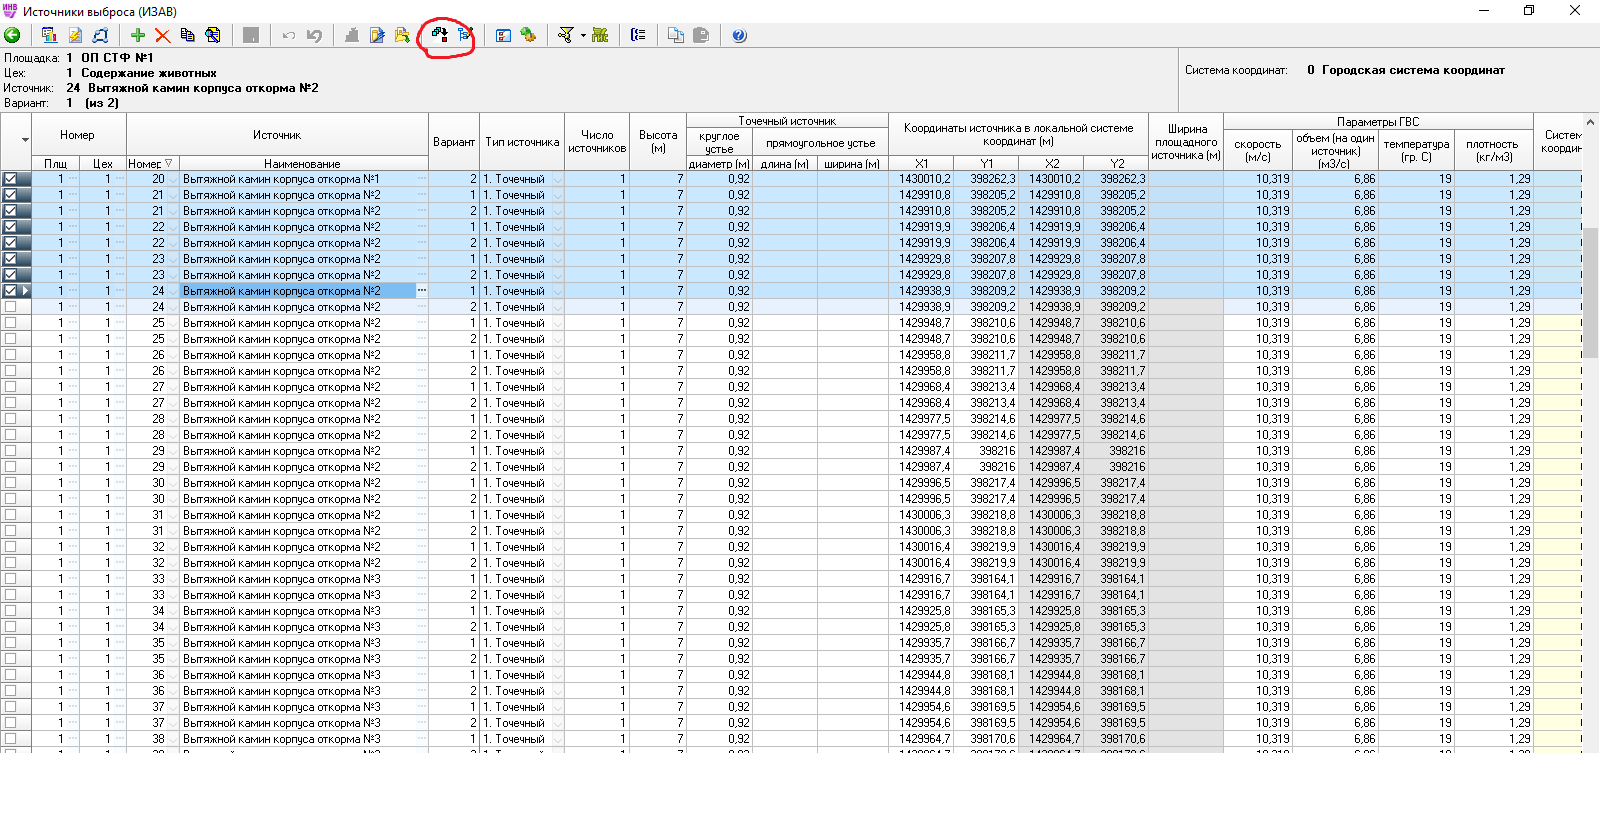This screenshot has width=1612, height=816.
Task: Open source type dropdown in first row
Action: tap(557, 180)
